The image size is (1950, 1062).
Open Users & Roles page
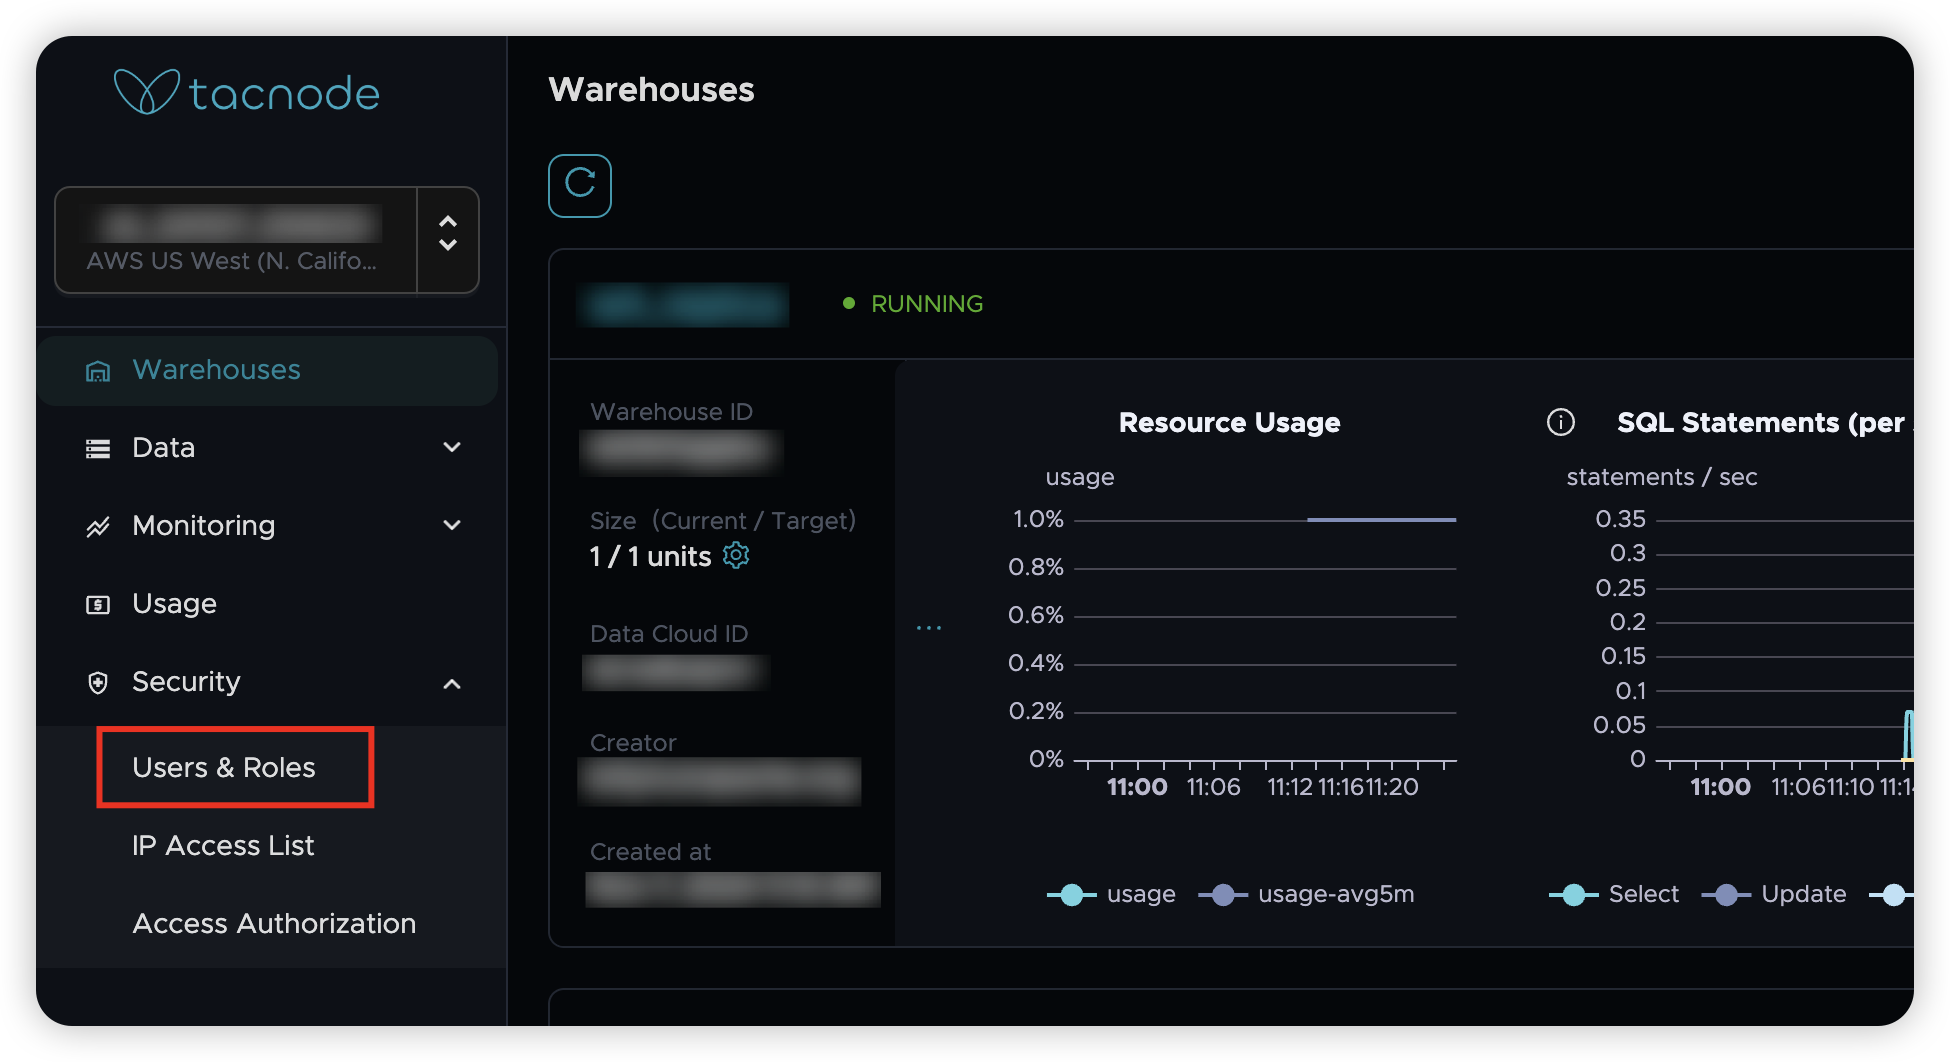pos(224,767)
